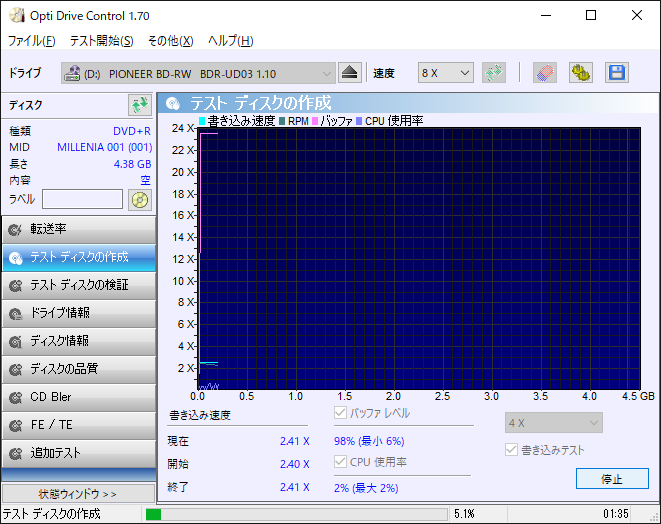Image resolution: width=661 pixels, height=524 pixels.
Task: Click the disc icon beside 追加テスト
Action: (x=16, y=454)
